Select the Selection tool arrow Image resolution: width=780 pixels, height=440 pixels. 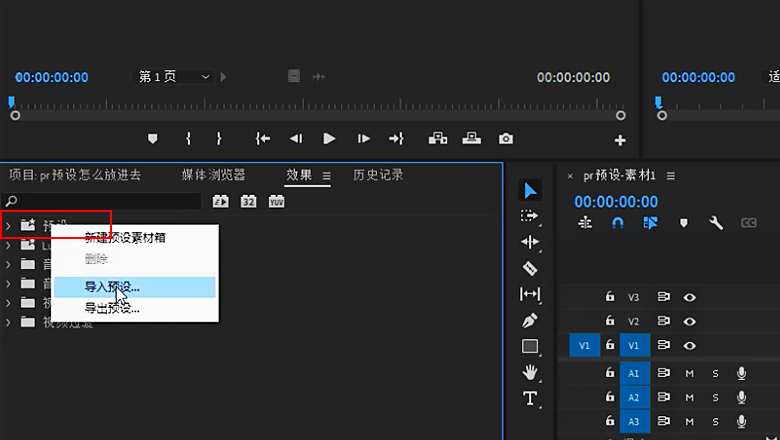[530, 190]
